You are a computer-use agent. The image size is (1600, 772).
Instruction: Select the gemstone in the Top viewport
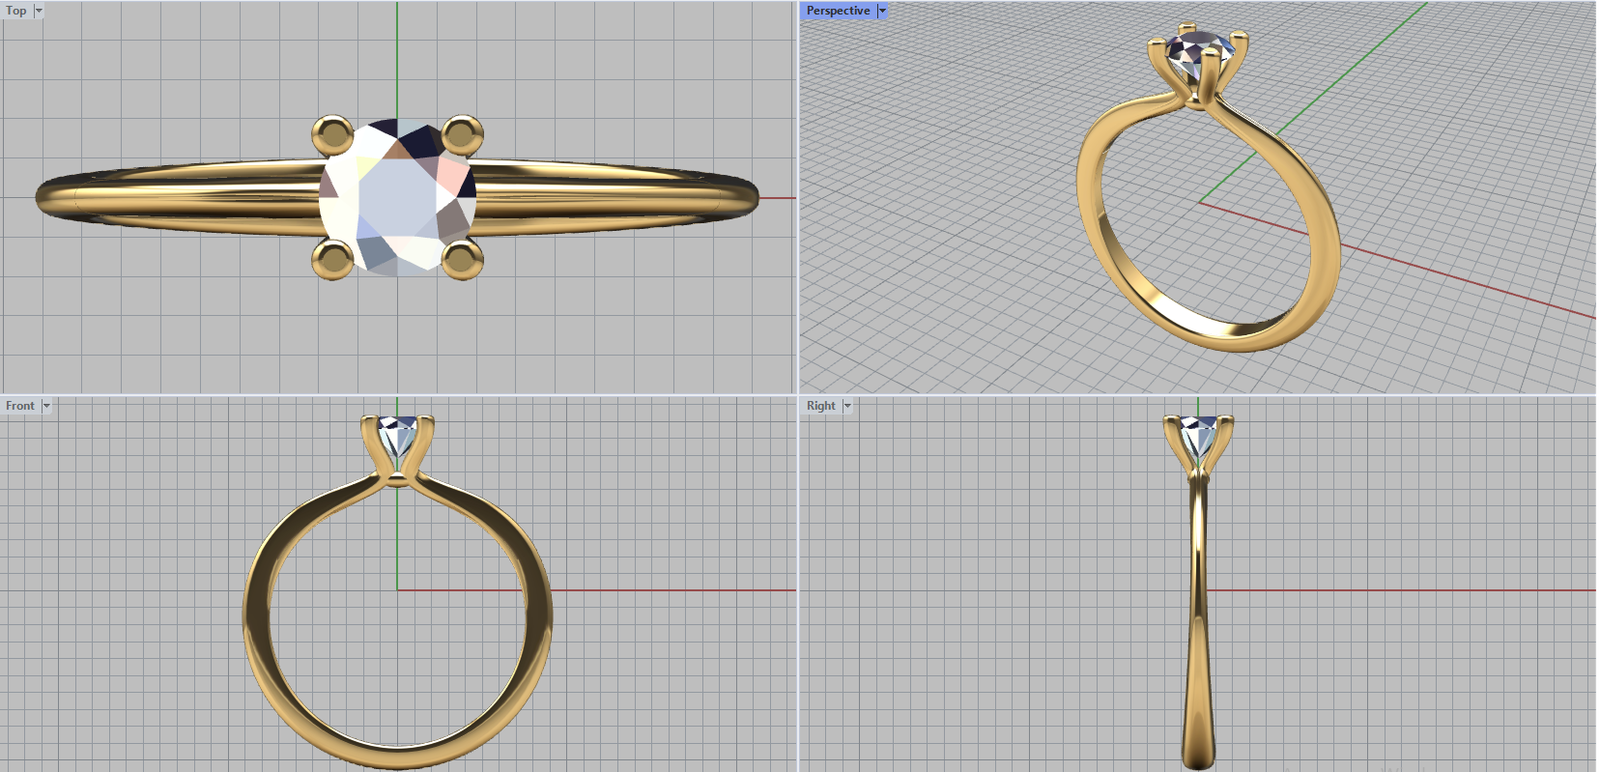point(397,197)
